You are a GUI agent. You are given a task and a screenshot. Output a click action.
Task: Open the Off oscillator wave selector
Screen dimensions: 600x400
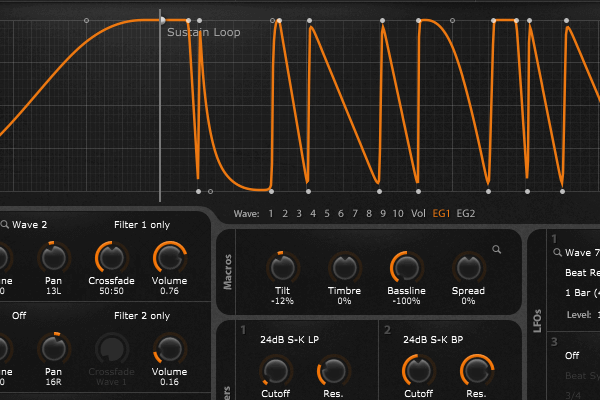pos(19,316)
